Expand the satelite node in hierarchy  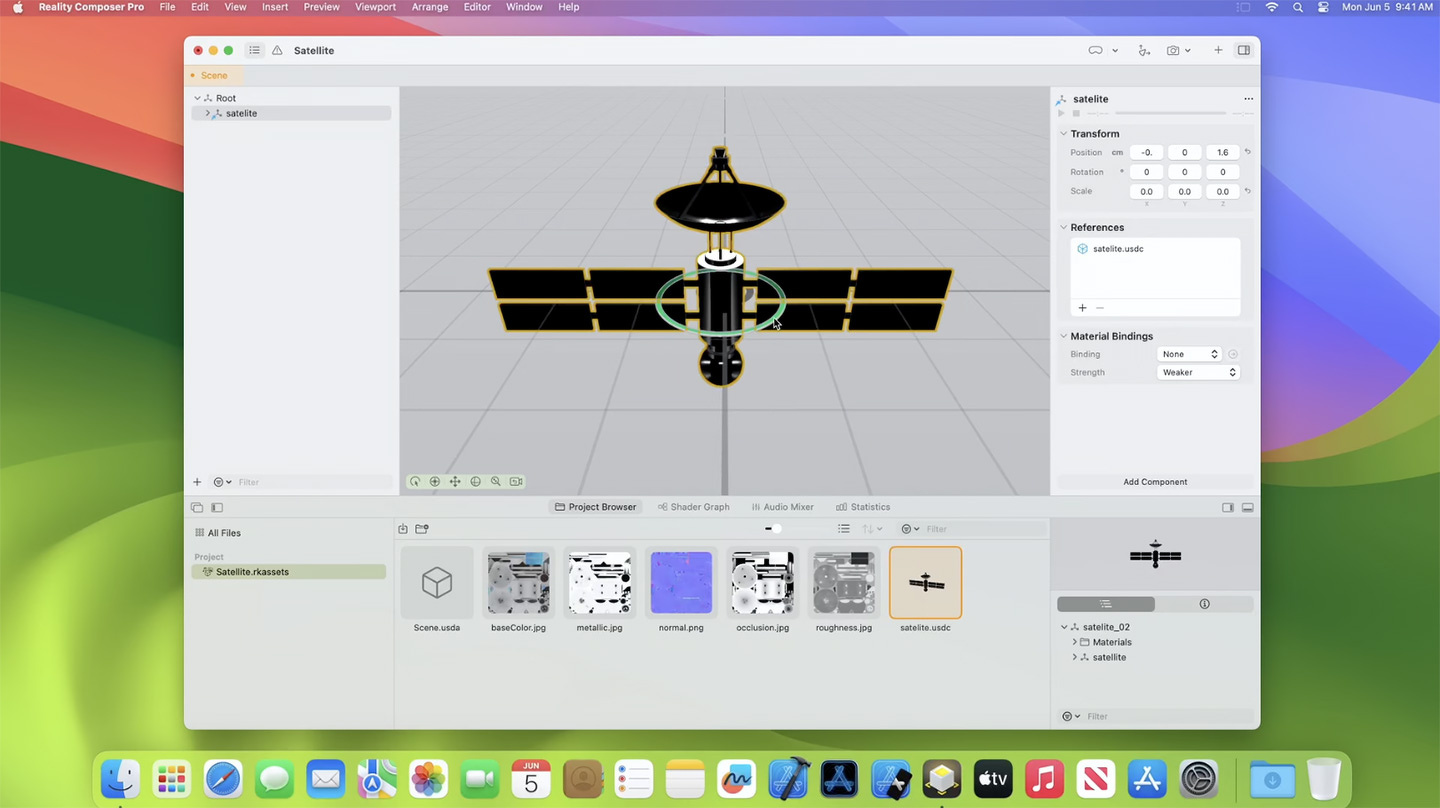pyautogui.click(x=207, y=113)
